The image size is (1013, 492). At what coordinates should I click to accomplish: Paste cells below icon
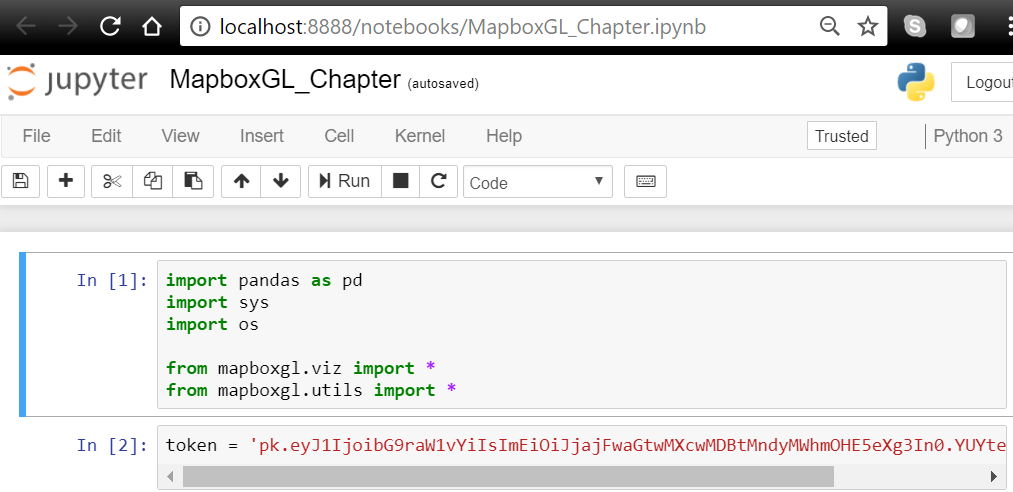point(193,181)
